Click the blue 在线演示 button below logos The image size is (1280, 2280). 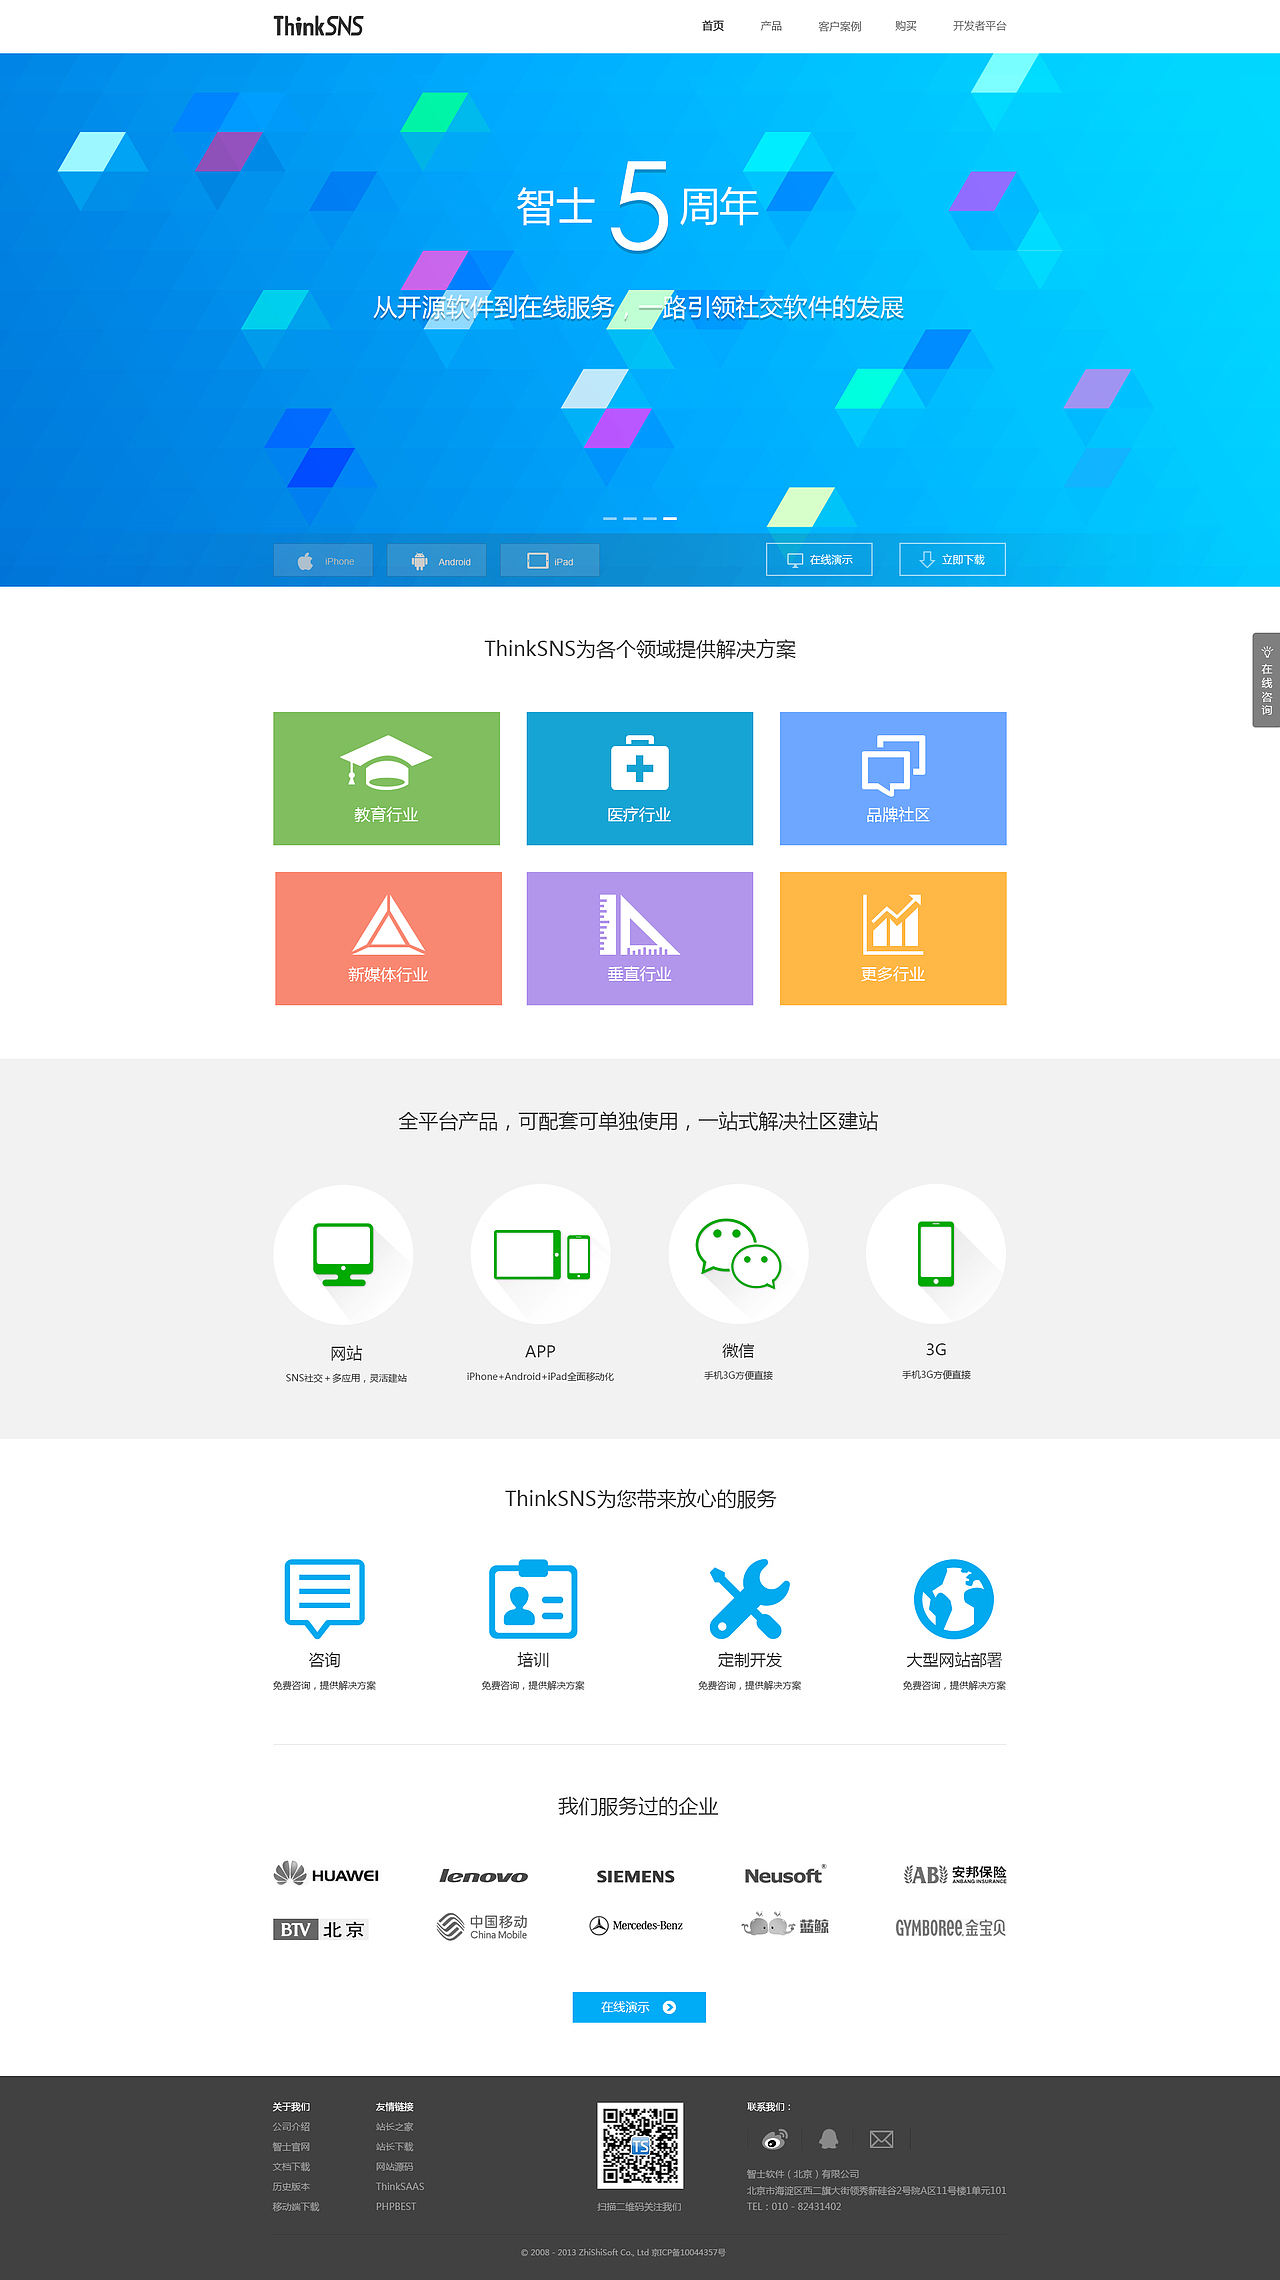639,2007
